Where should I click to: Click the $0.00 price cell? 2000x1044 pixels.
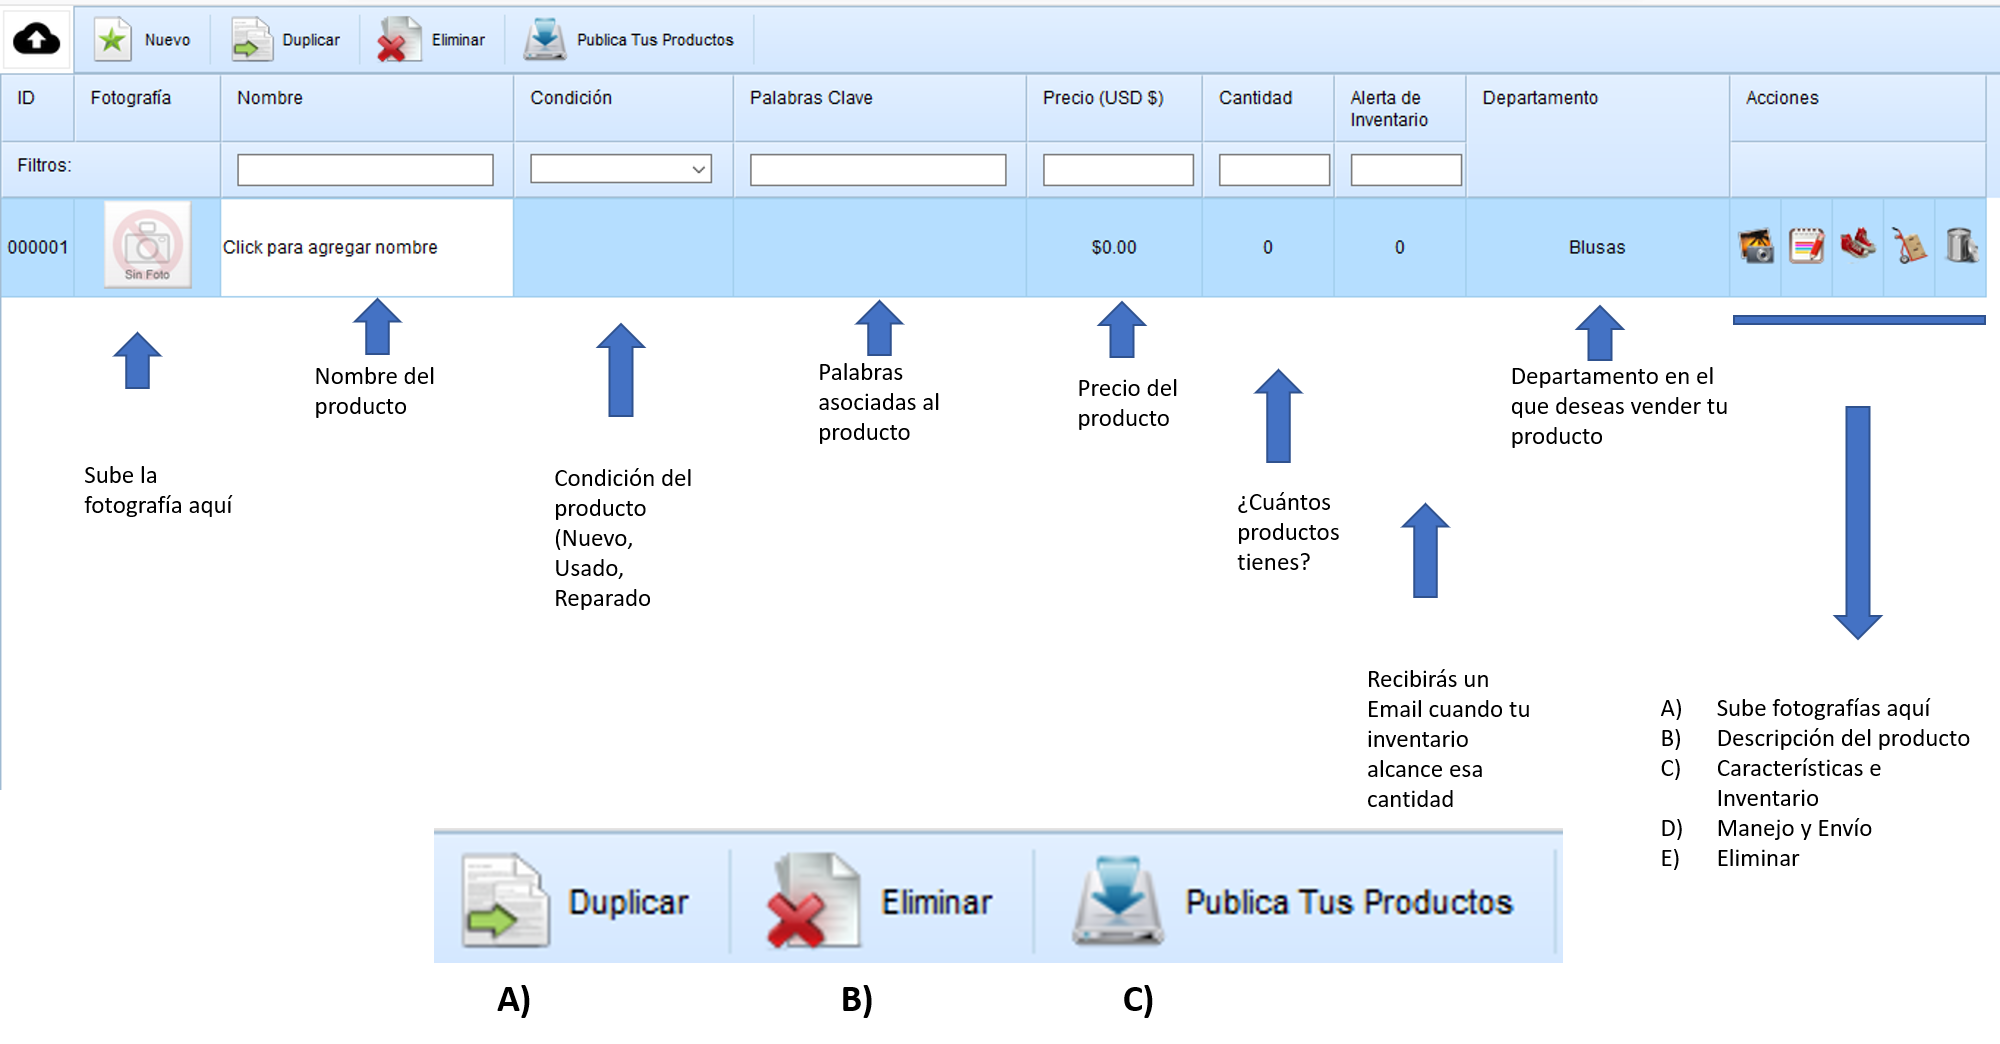tap(1114, 247)
